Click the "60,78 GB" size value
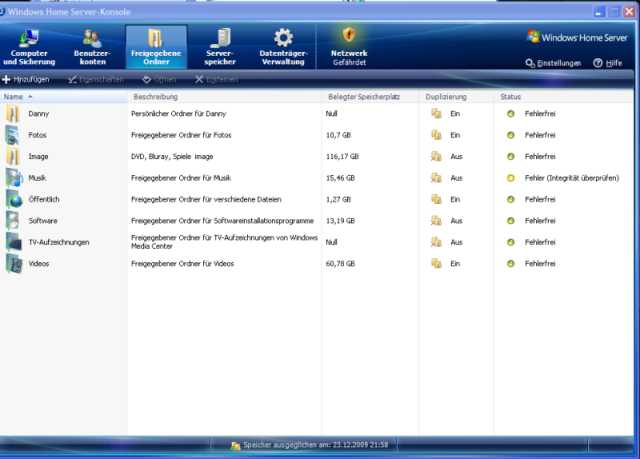This screenshot has width=640, height=459. coord(340,264)
